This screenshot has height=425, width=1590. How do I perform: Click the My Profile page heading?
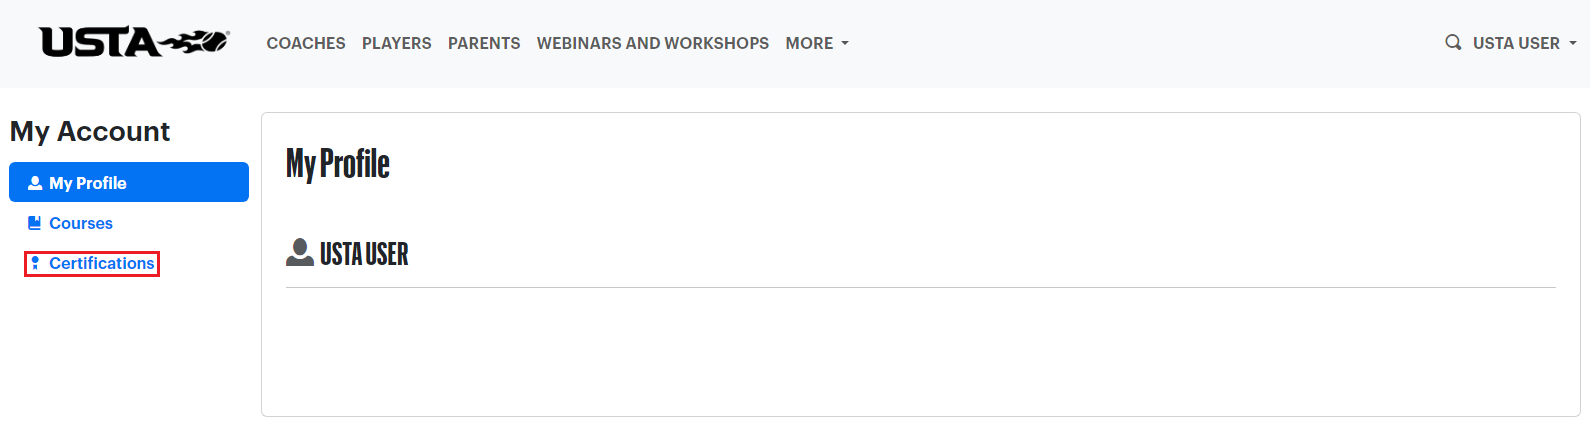pyautogui.click(x=338, y=164)
